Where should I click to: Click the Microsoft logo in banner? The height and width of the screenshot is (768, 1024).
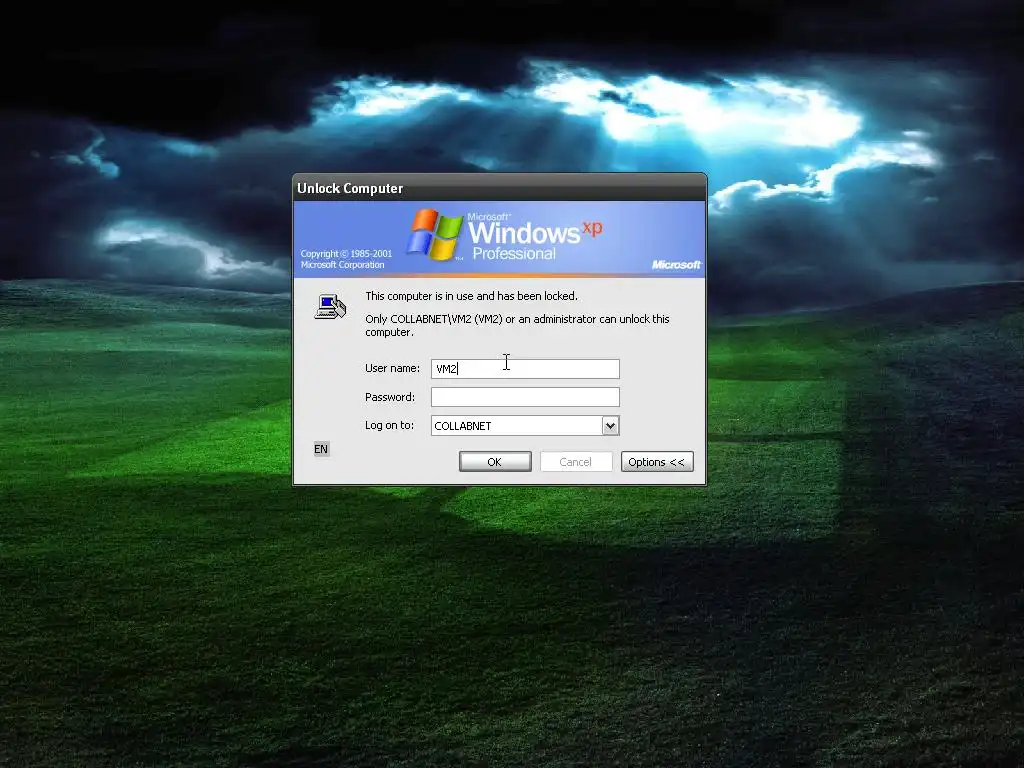676,264
